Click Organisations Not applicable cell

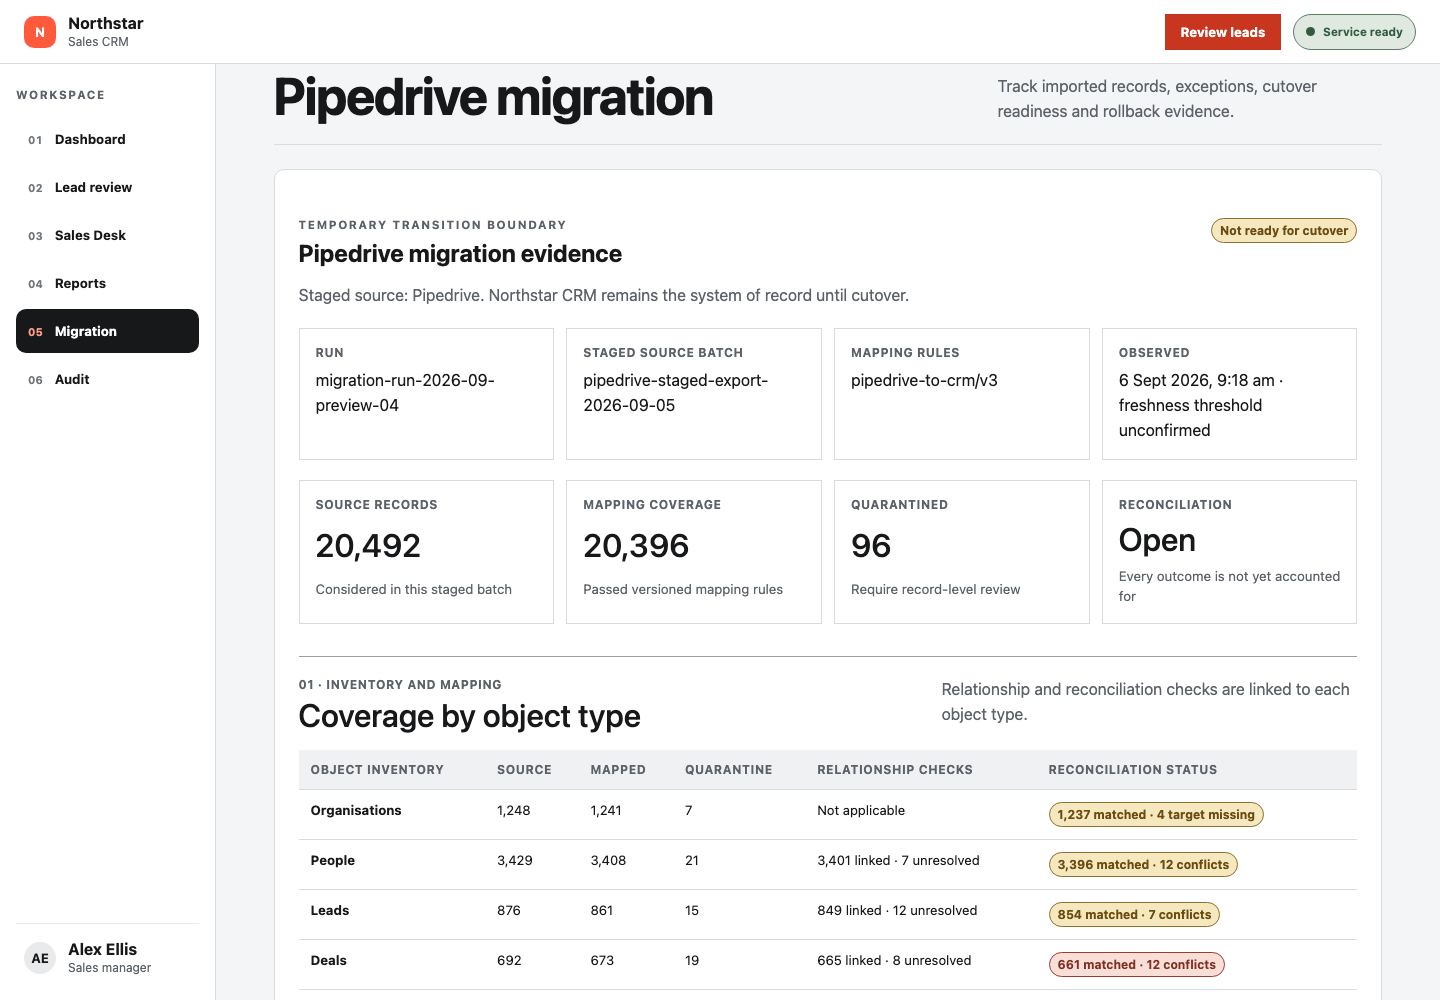[861, 811]
